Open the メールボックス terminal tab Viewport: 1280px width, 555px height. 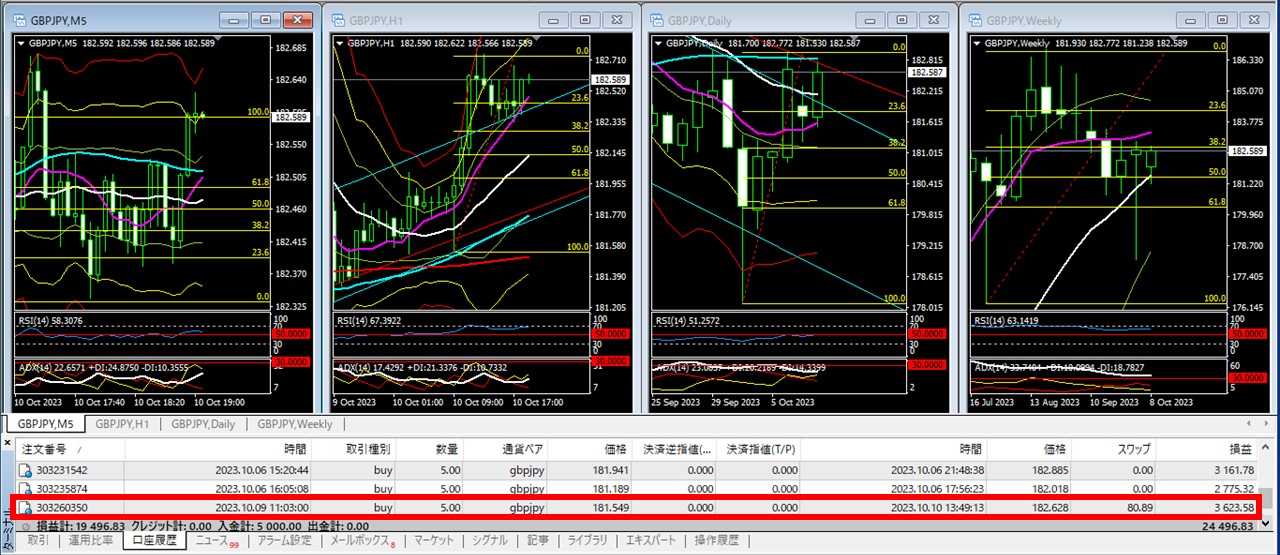[361, 541]
